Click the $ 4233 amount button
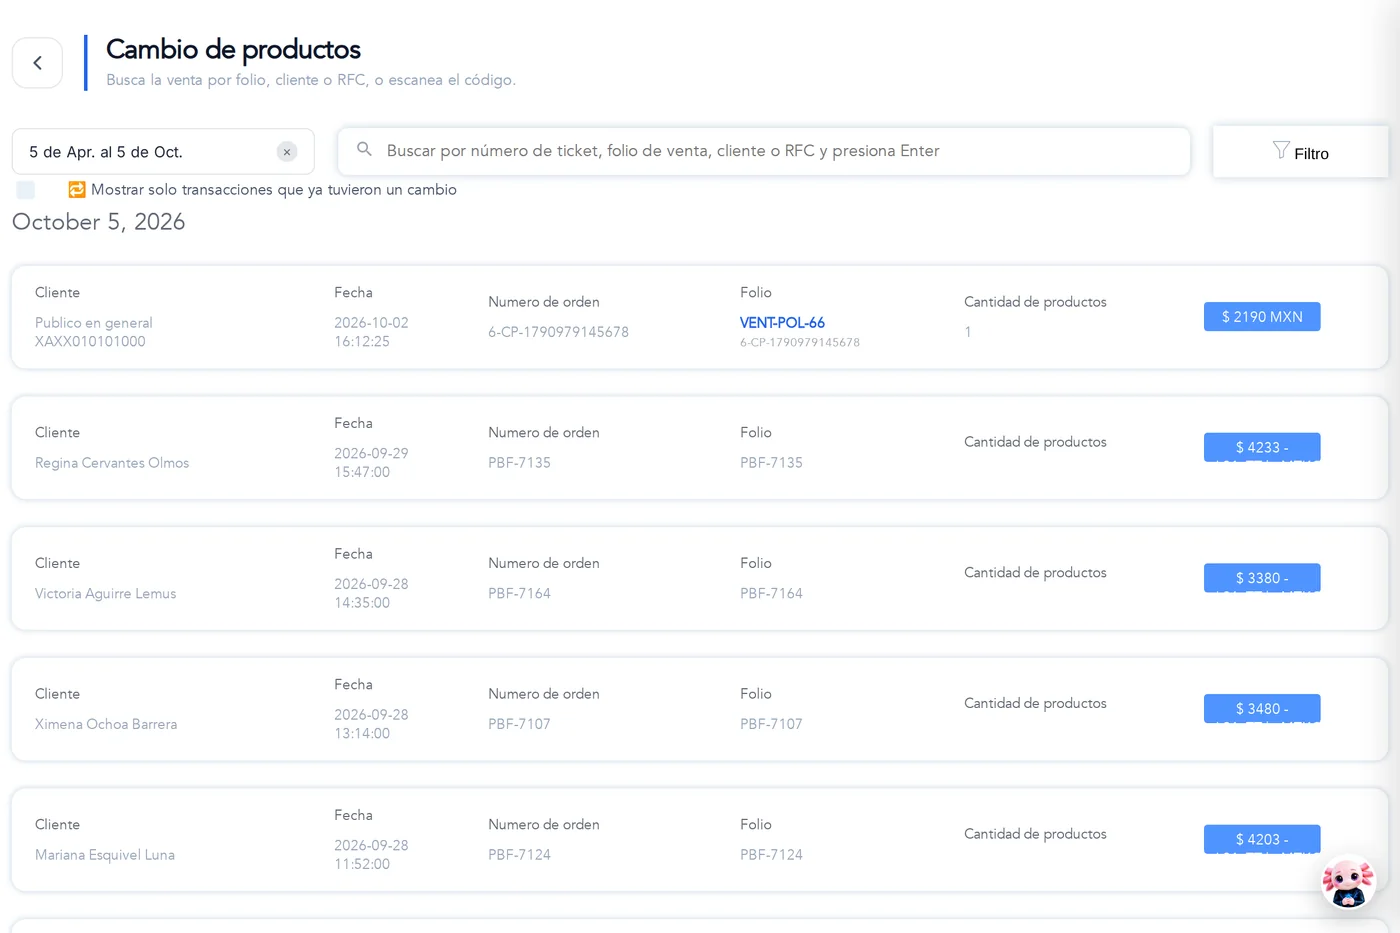The width and height of the screenshot is (1400, 933). [1262, 447]
